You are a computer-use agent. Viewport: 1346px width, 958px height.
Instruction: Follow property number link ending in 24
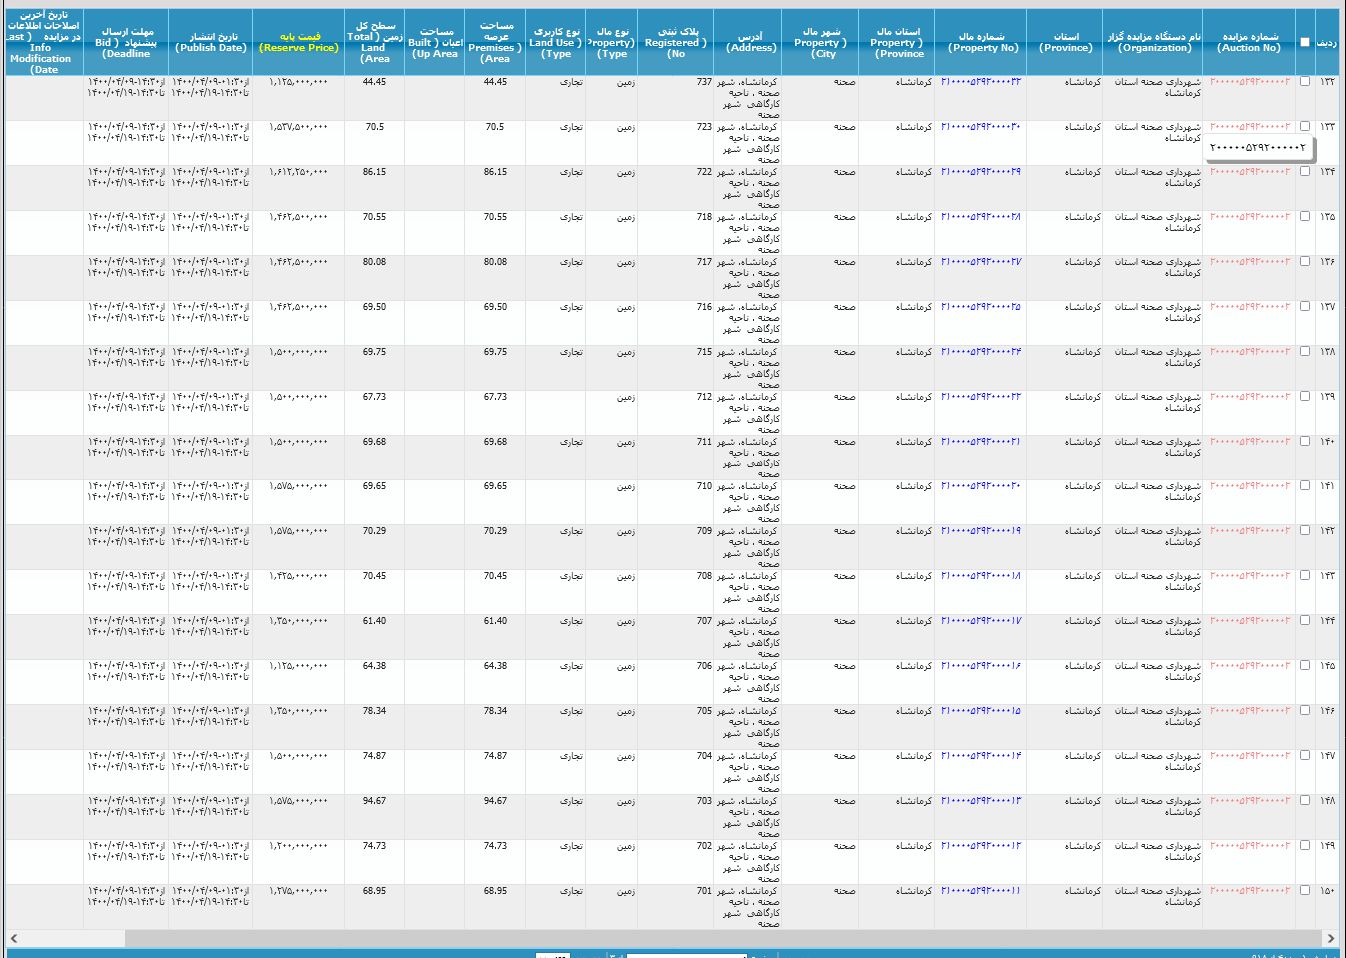pyautogui.click(x=981, y=352)
